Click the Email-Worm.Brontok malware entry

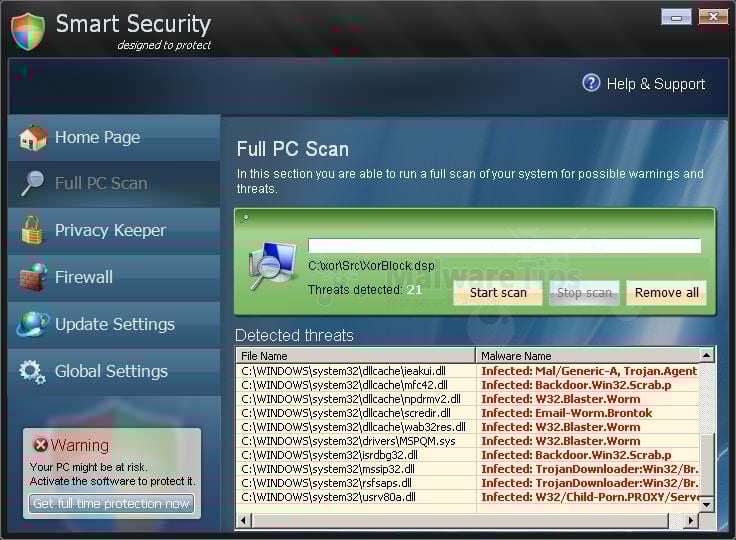[x=567, y=413]
